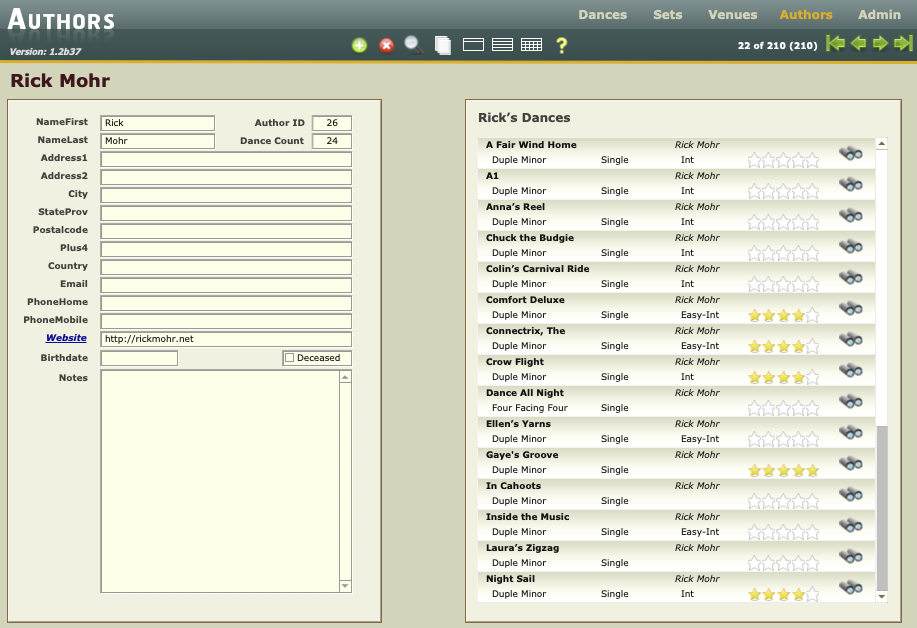917x628 pixels.
Task: Switch to form view layout icon
Action: click(x=474, y=45)
